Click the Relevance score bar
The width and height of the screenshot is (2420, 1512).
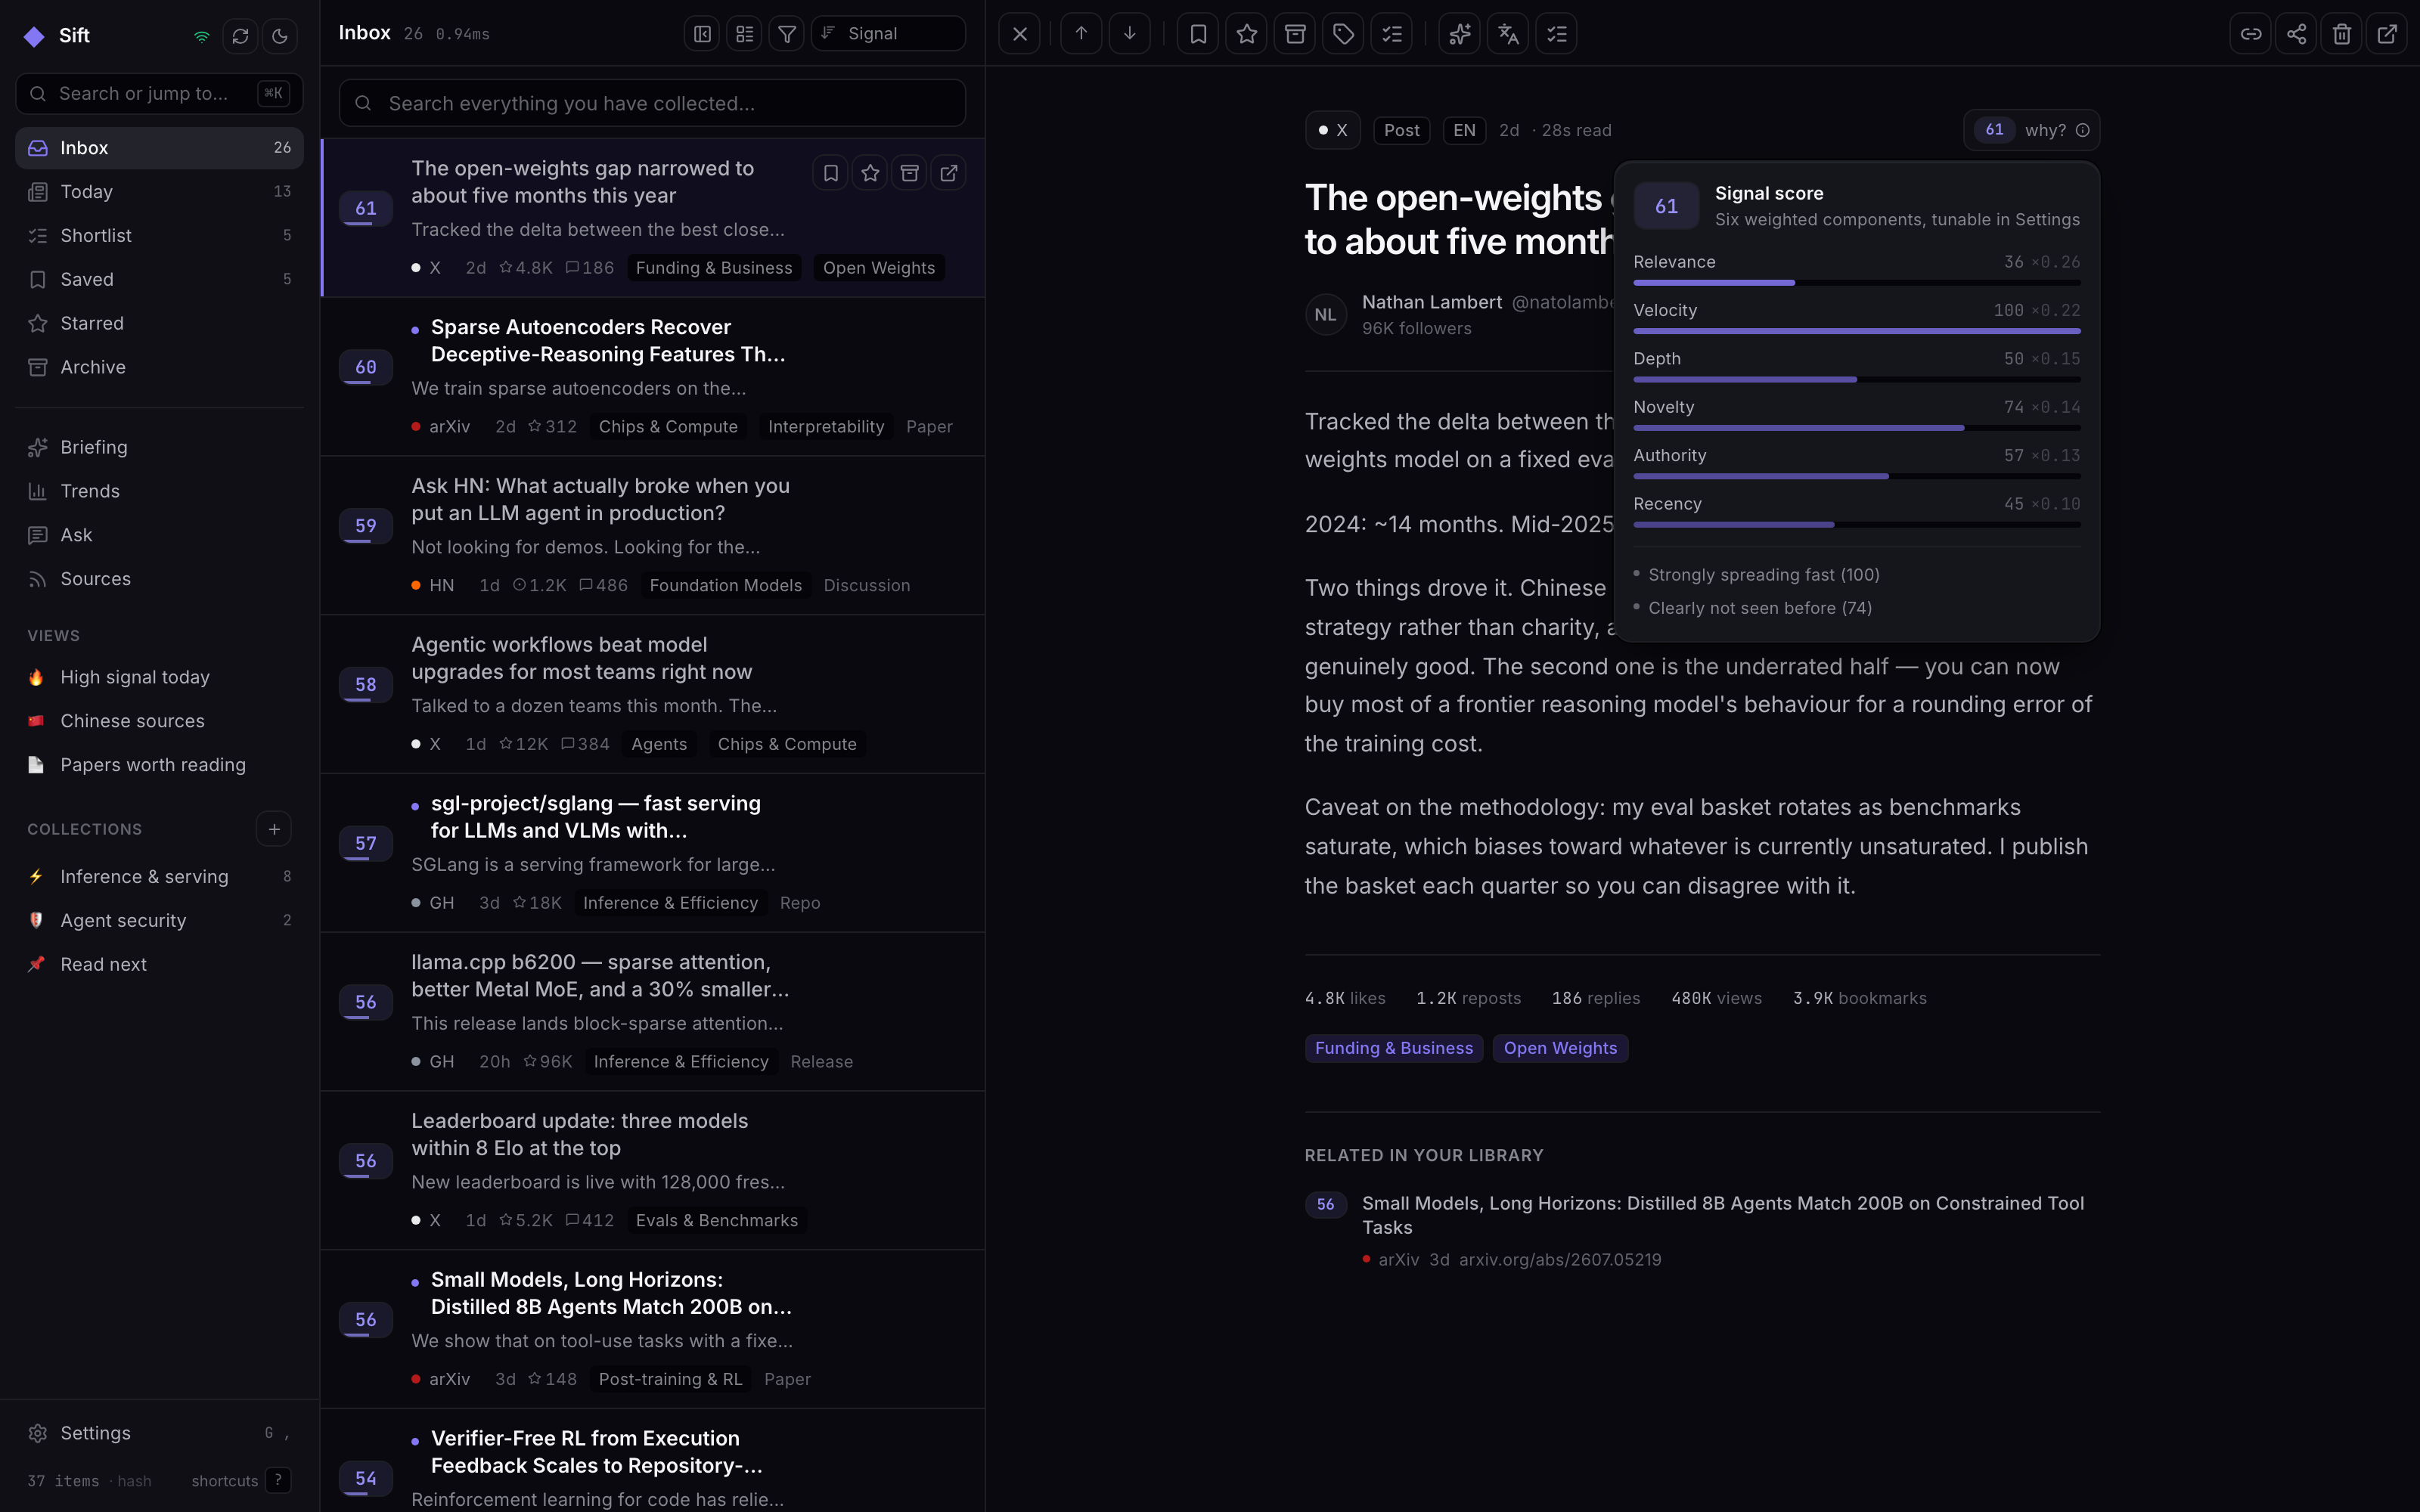[1857, 283]
